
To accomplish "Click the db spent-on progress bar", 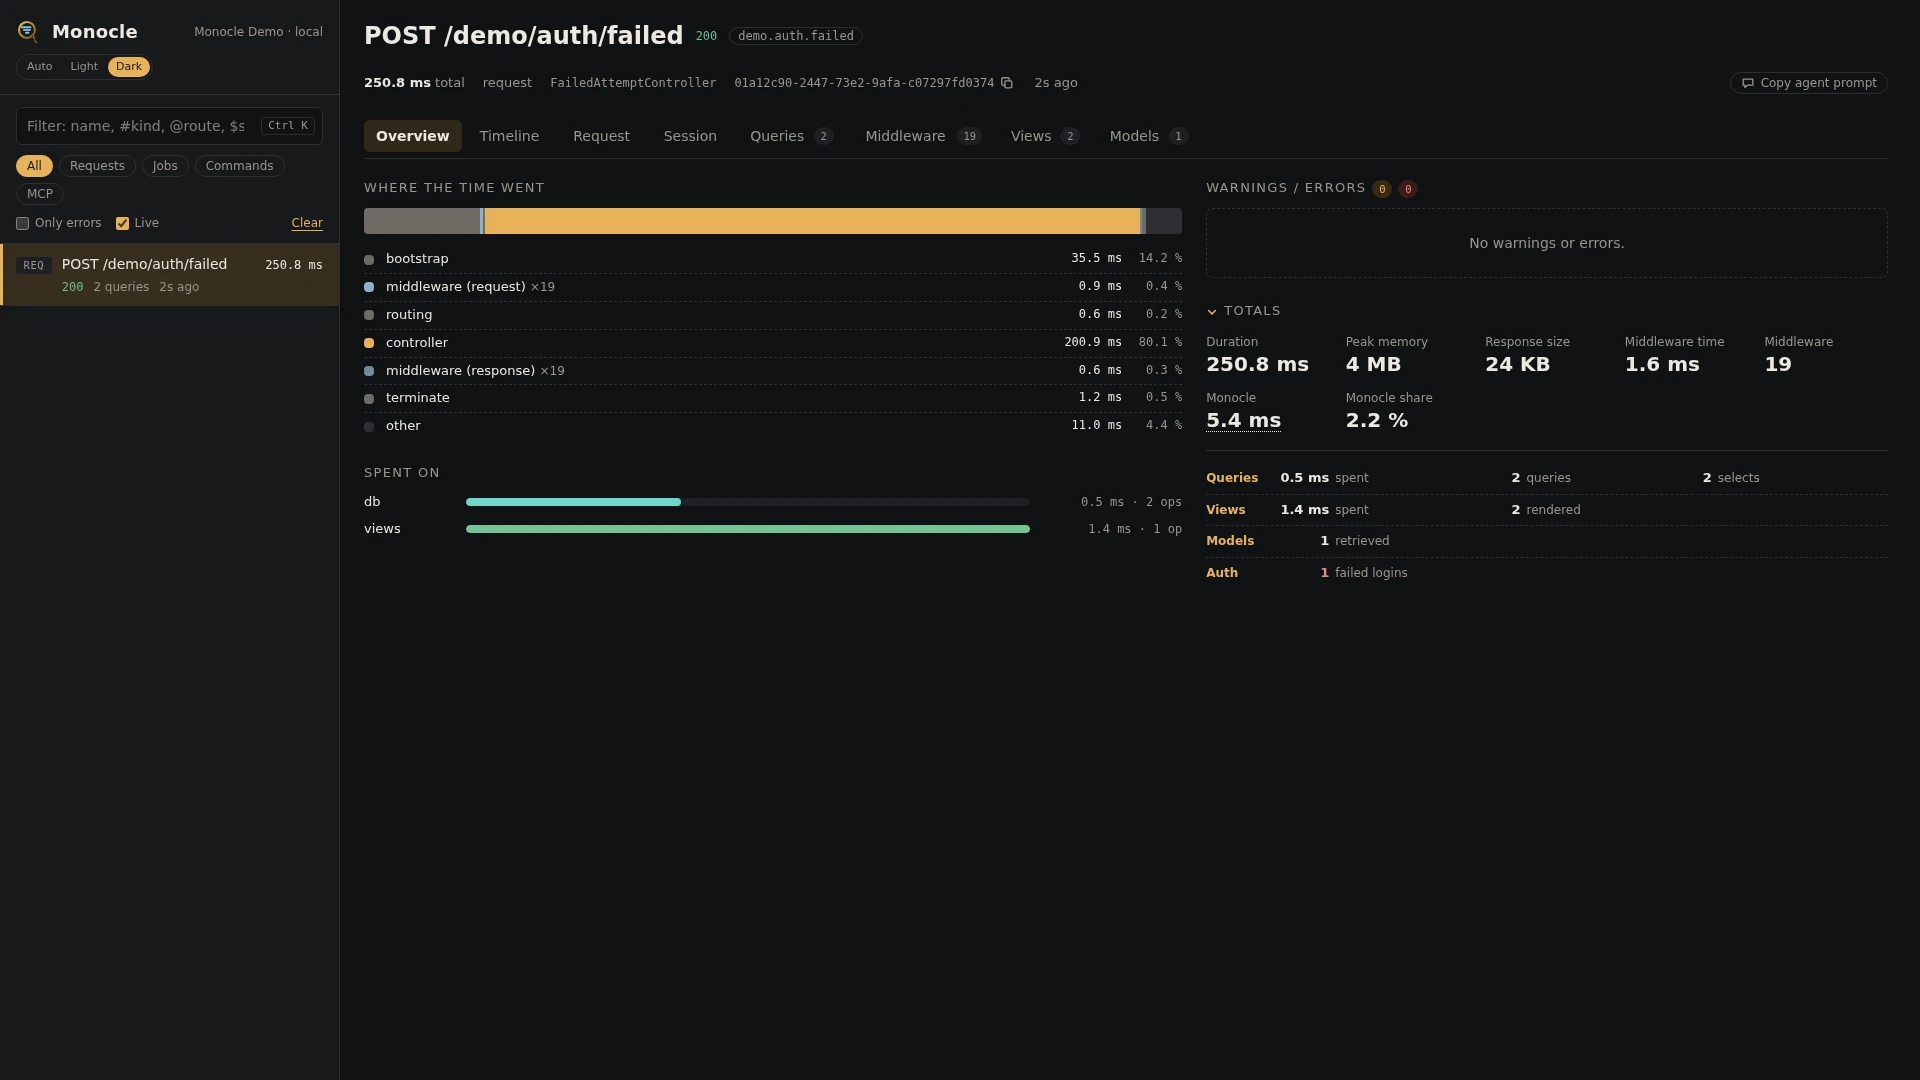I will [x=747, y=502].
